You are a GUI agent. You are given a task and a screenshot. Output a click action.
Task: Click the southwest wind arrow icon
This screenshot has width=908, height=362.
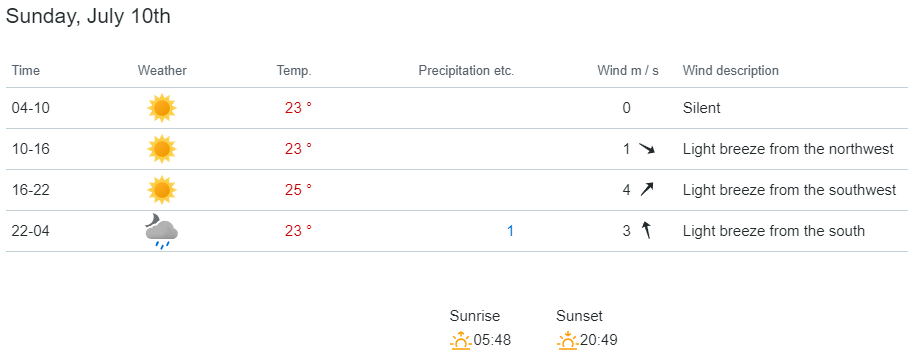click(x=646, y=189)
